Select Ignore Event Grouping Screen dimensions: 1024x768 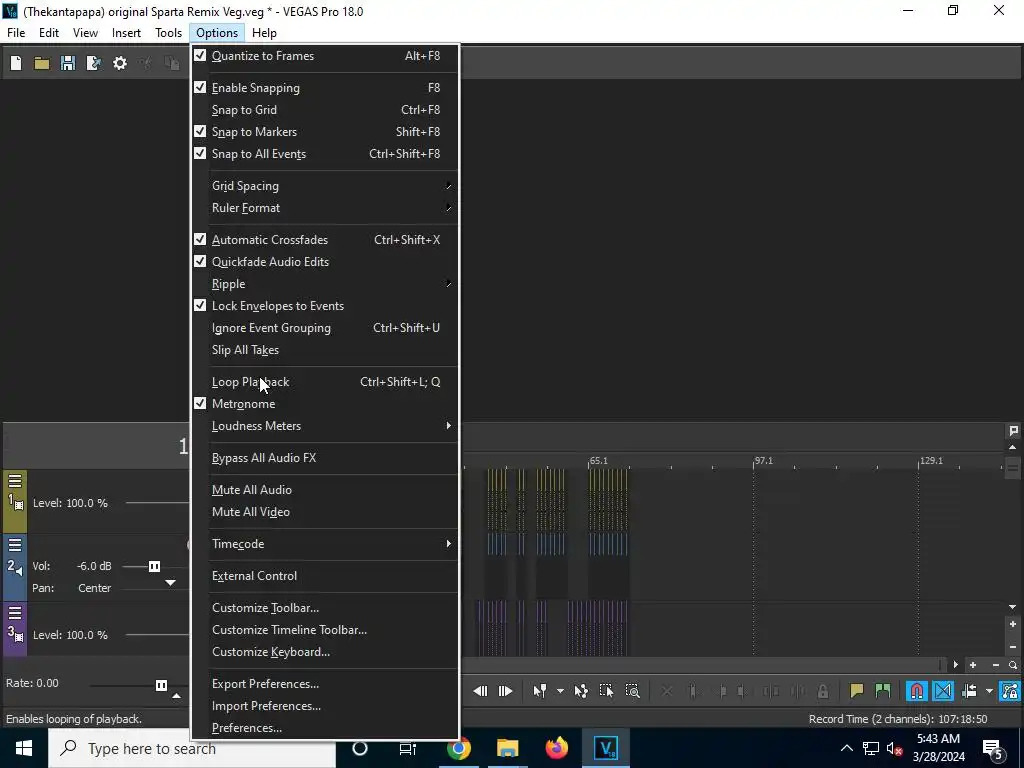click(x=326, y=328)
